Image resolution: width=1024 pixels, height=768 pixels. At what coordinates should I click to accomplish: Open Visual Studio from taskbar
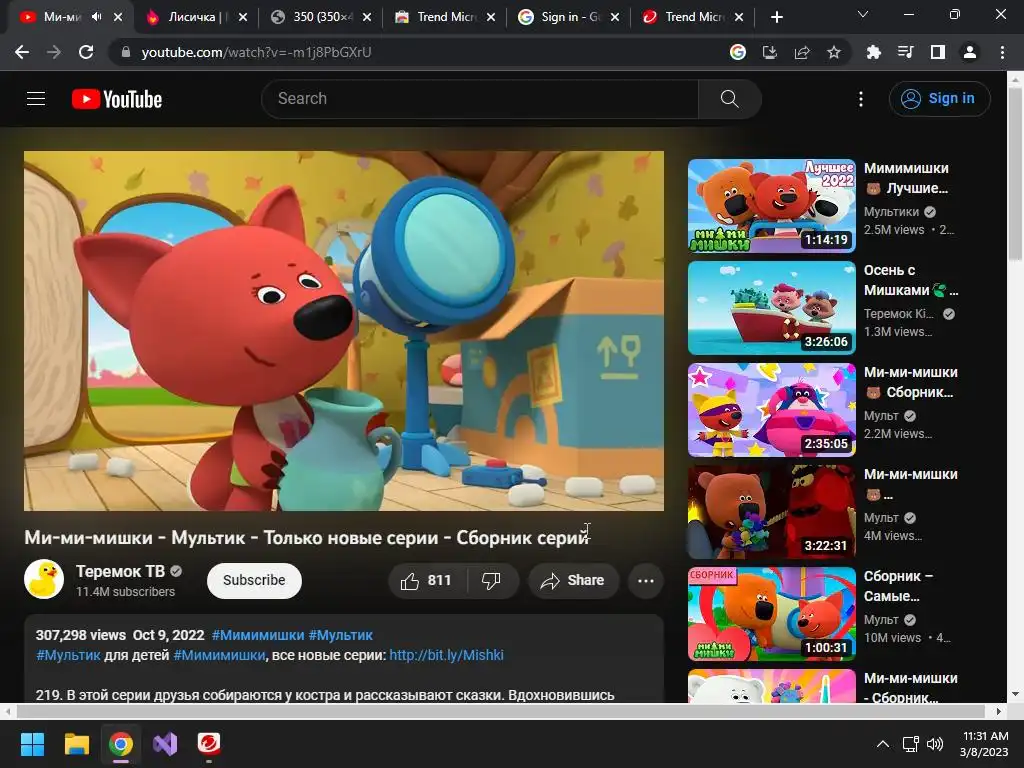[165, 744]
